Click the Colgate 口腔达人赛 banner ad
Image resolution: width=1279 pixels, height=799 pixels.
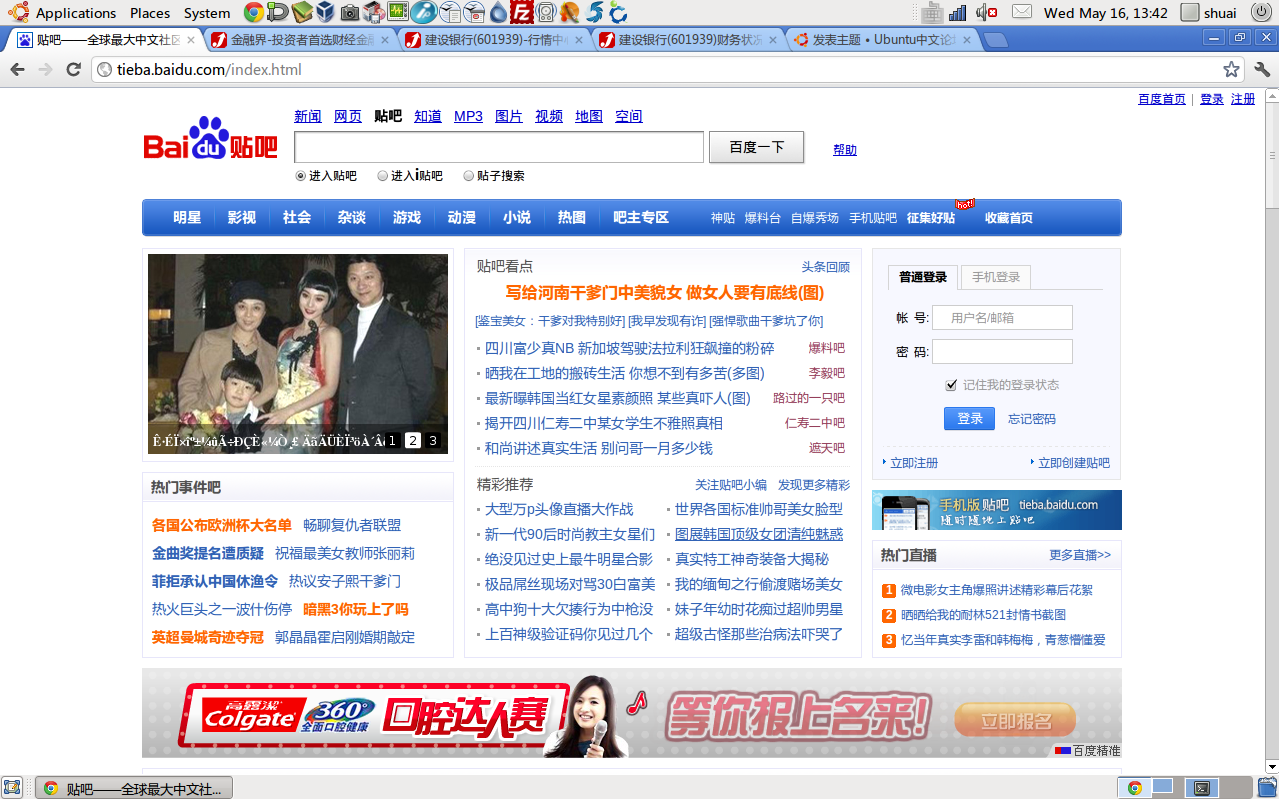(x=632, y=714)
